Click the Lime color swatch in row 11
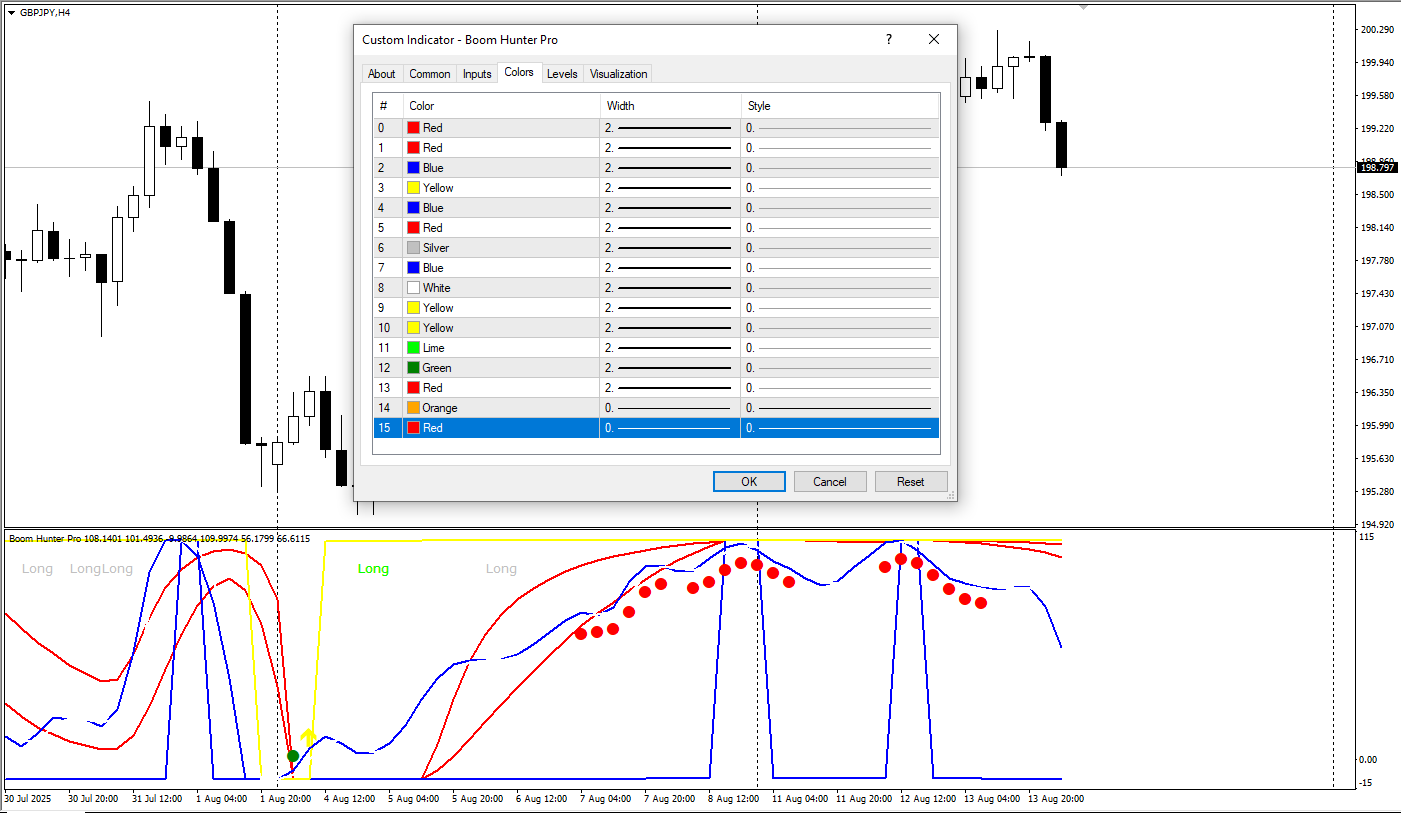 tap(413, 348)
